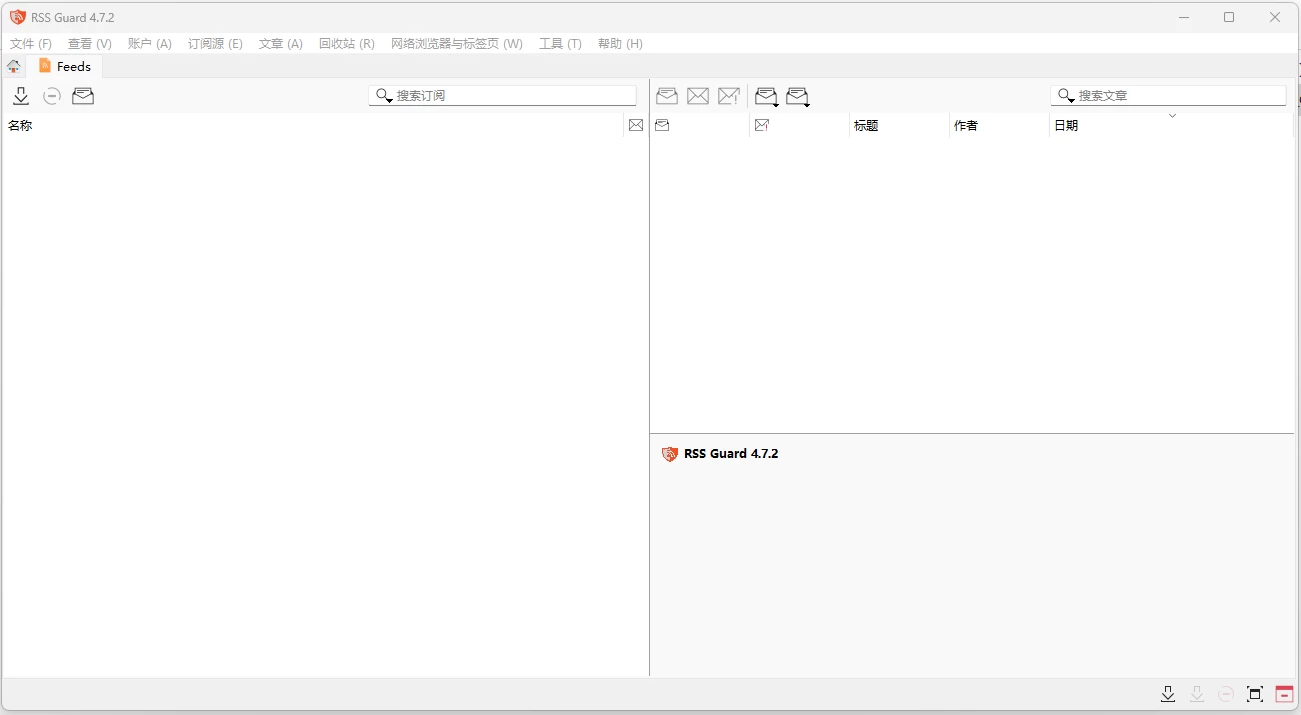Open RSS Guard's home icon beside Feeds tab
This screenshot has width=1301, height=715.
pos(13,66)
